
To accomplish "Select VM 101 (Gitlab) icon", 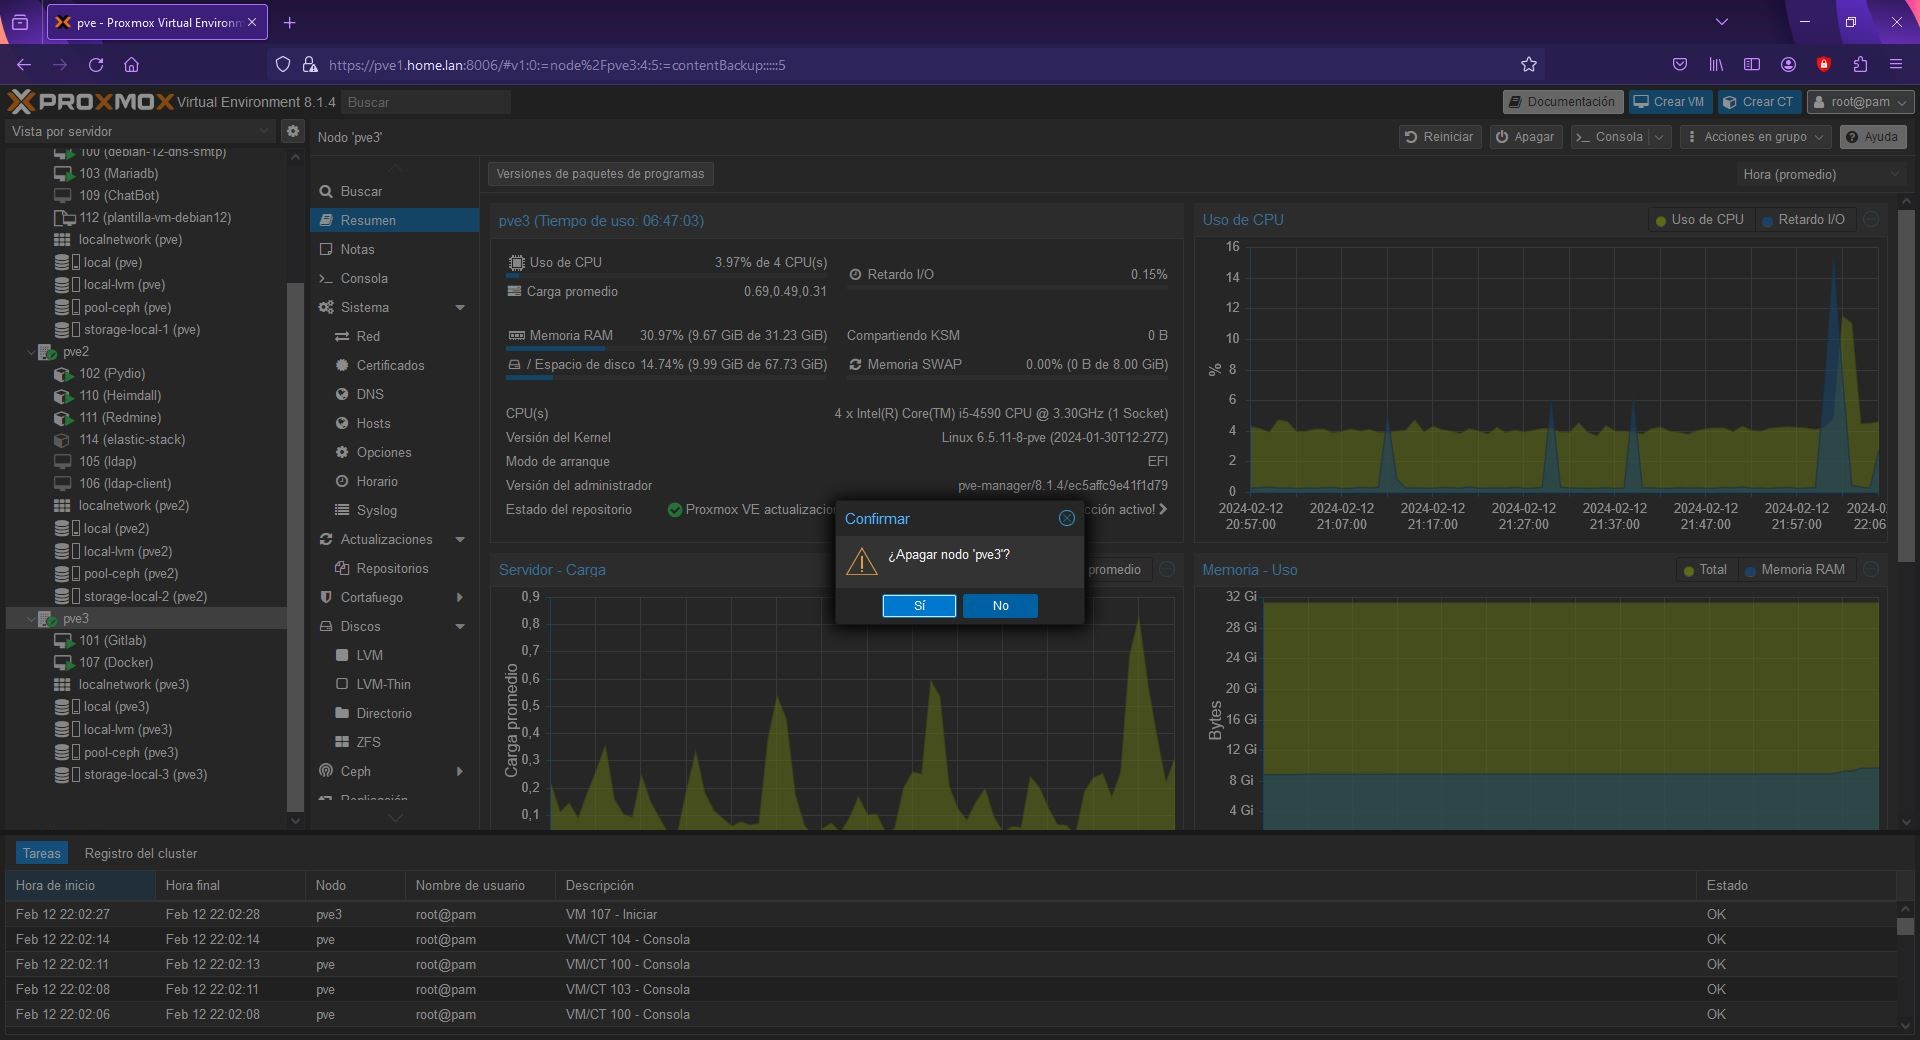I will (63, 641).
